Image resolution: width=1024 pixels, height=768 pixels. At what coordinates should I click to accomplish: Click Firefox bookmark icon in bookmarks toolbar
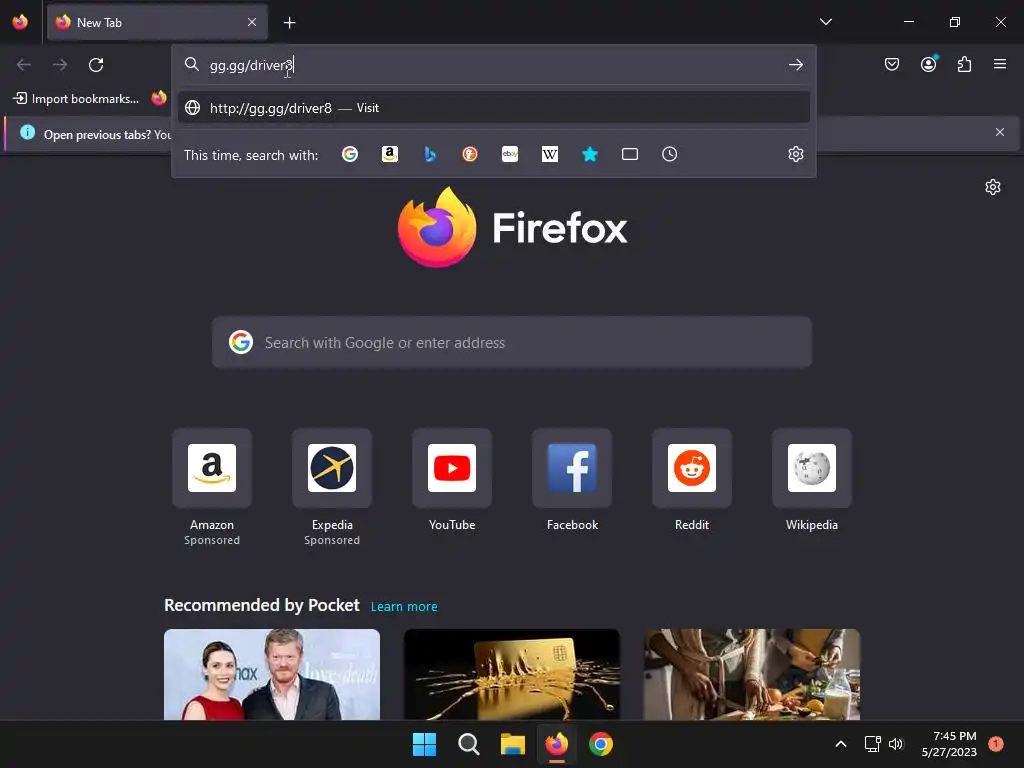[159, 99]
